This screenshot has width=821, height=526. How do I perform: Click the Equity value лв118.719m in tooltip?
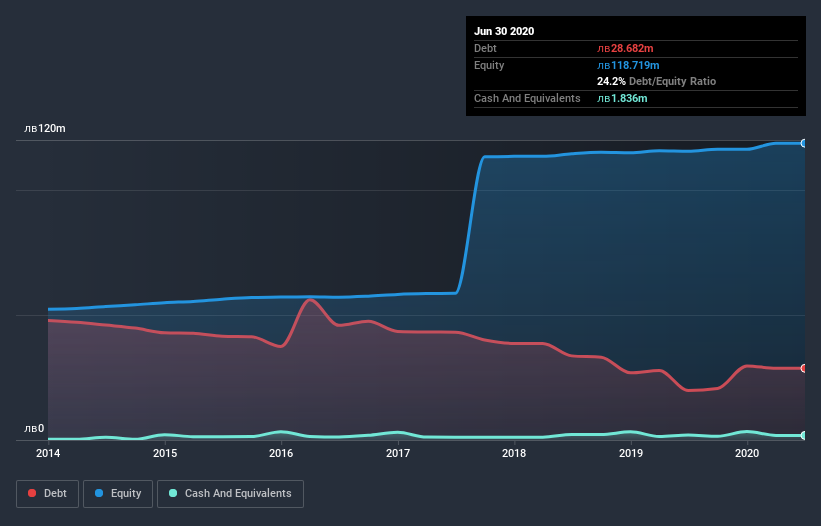tap(628, 65)
